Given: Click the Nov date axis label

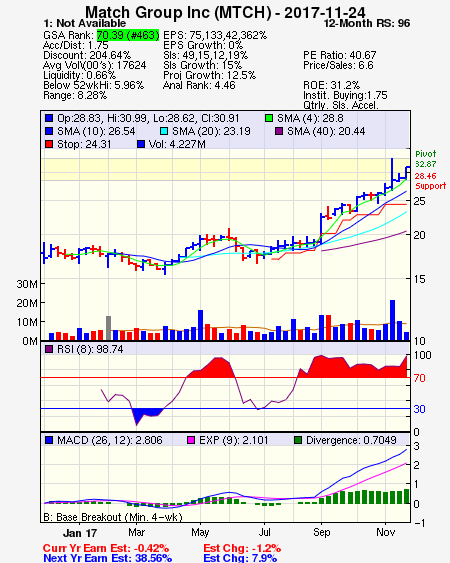Looking at the screenshot, I should (x=386, y=532).
